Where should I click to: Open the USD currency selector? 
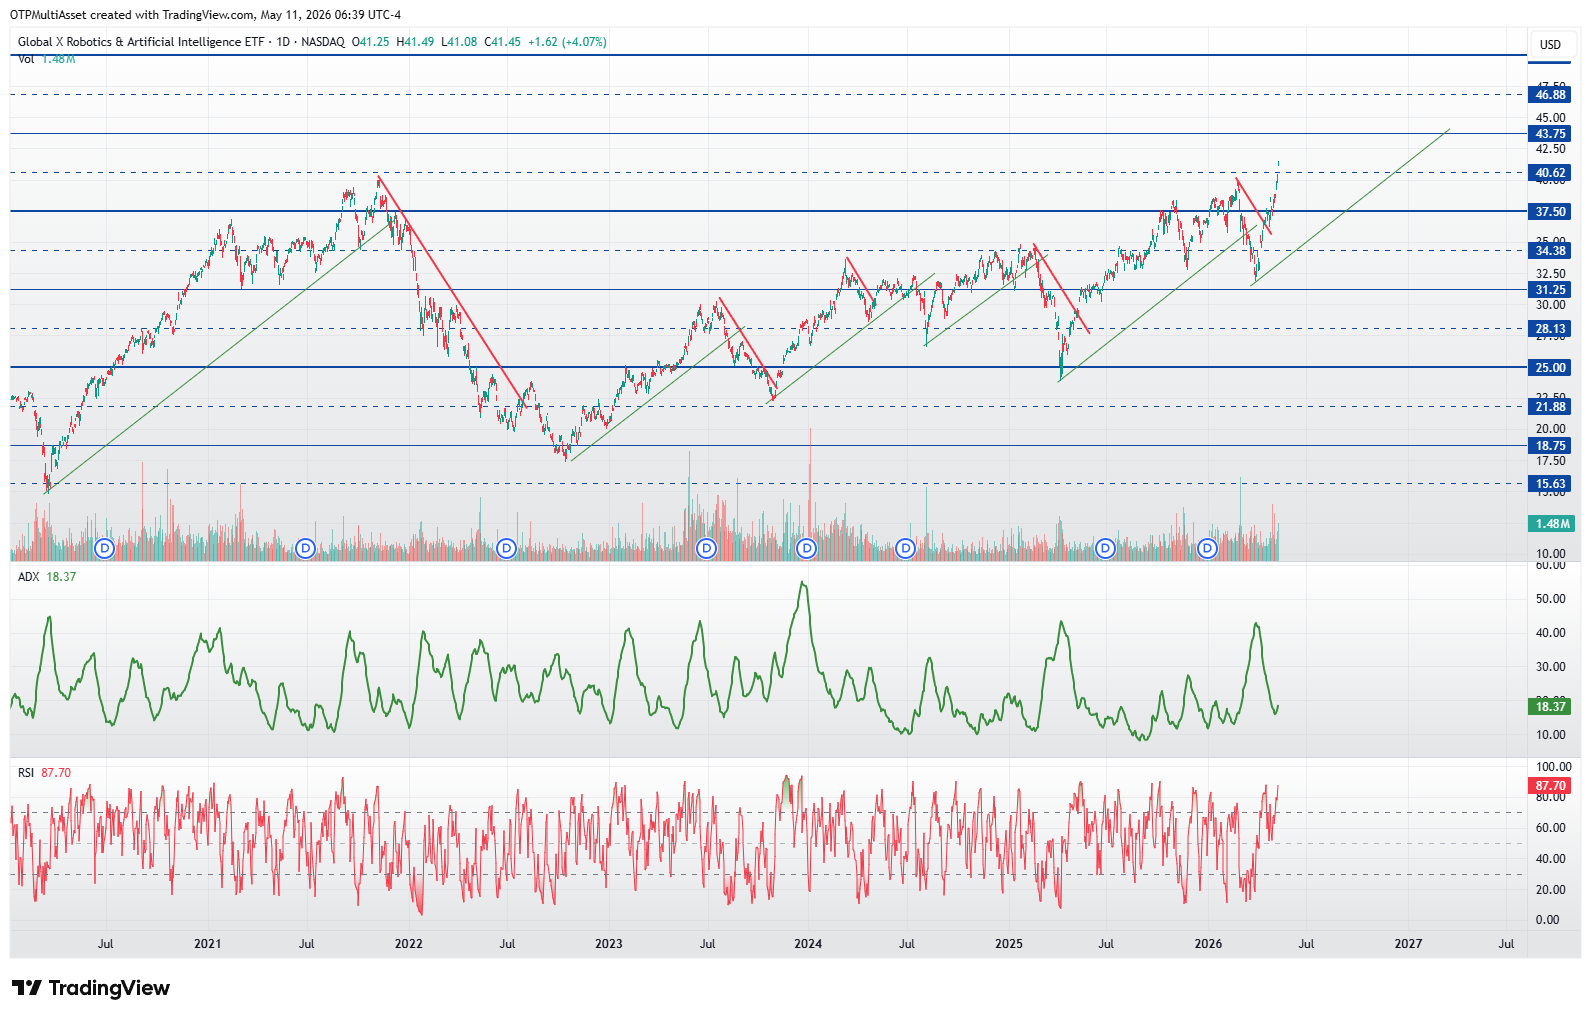tap(1550, 44)
